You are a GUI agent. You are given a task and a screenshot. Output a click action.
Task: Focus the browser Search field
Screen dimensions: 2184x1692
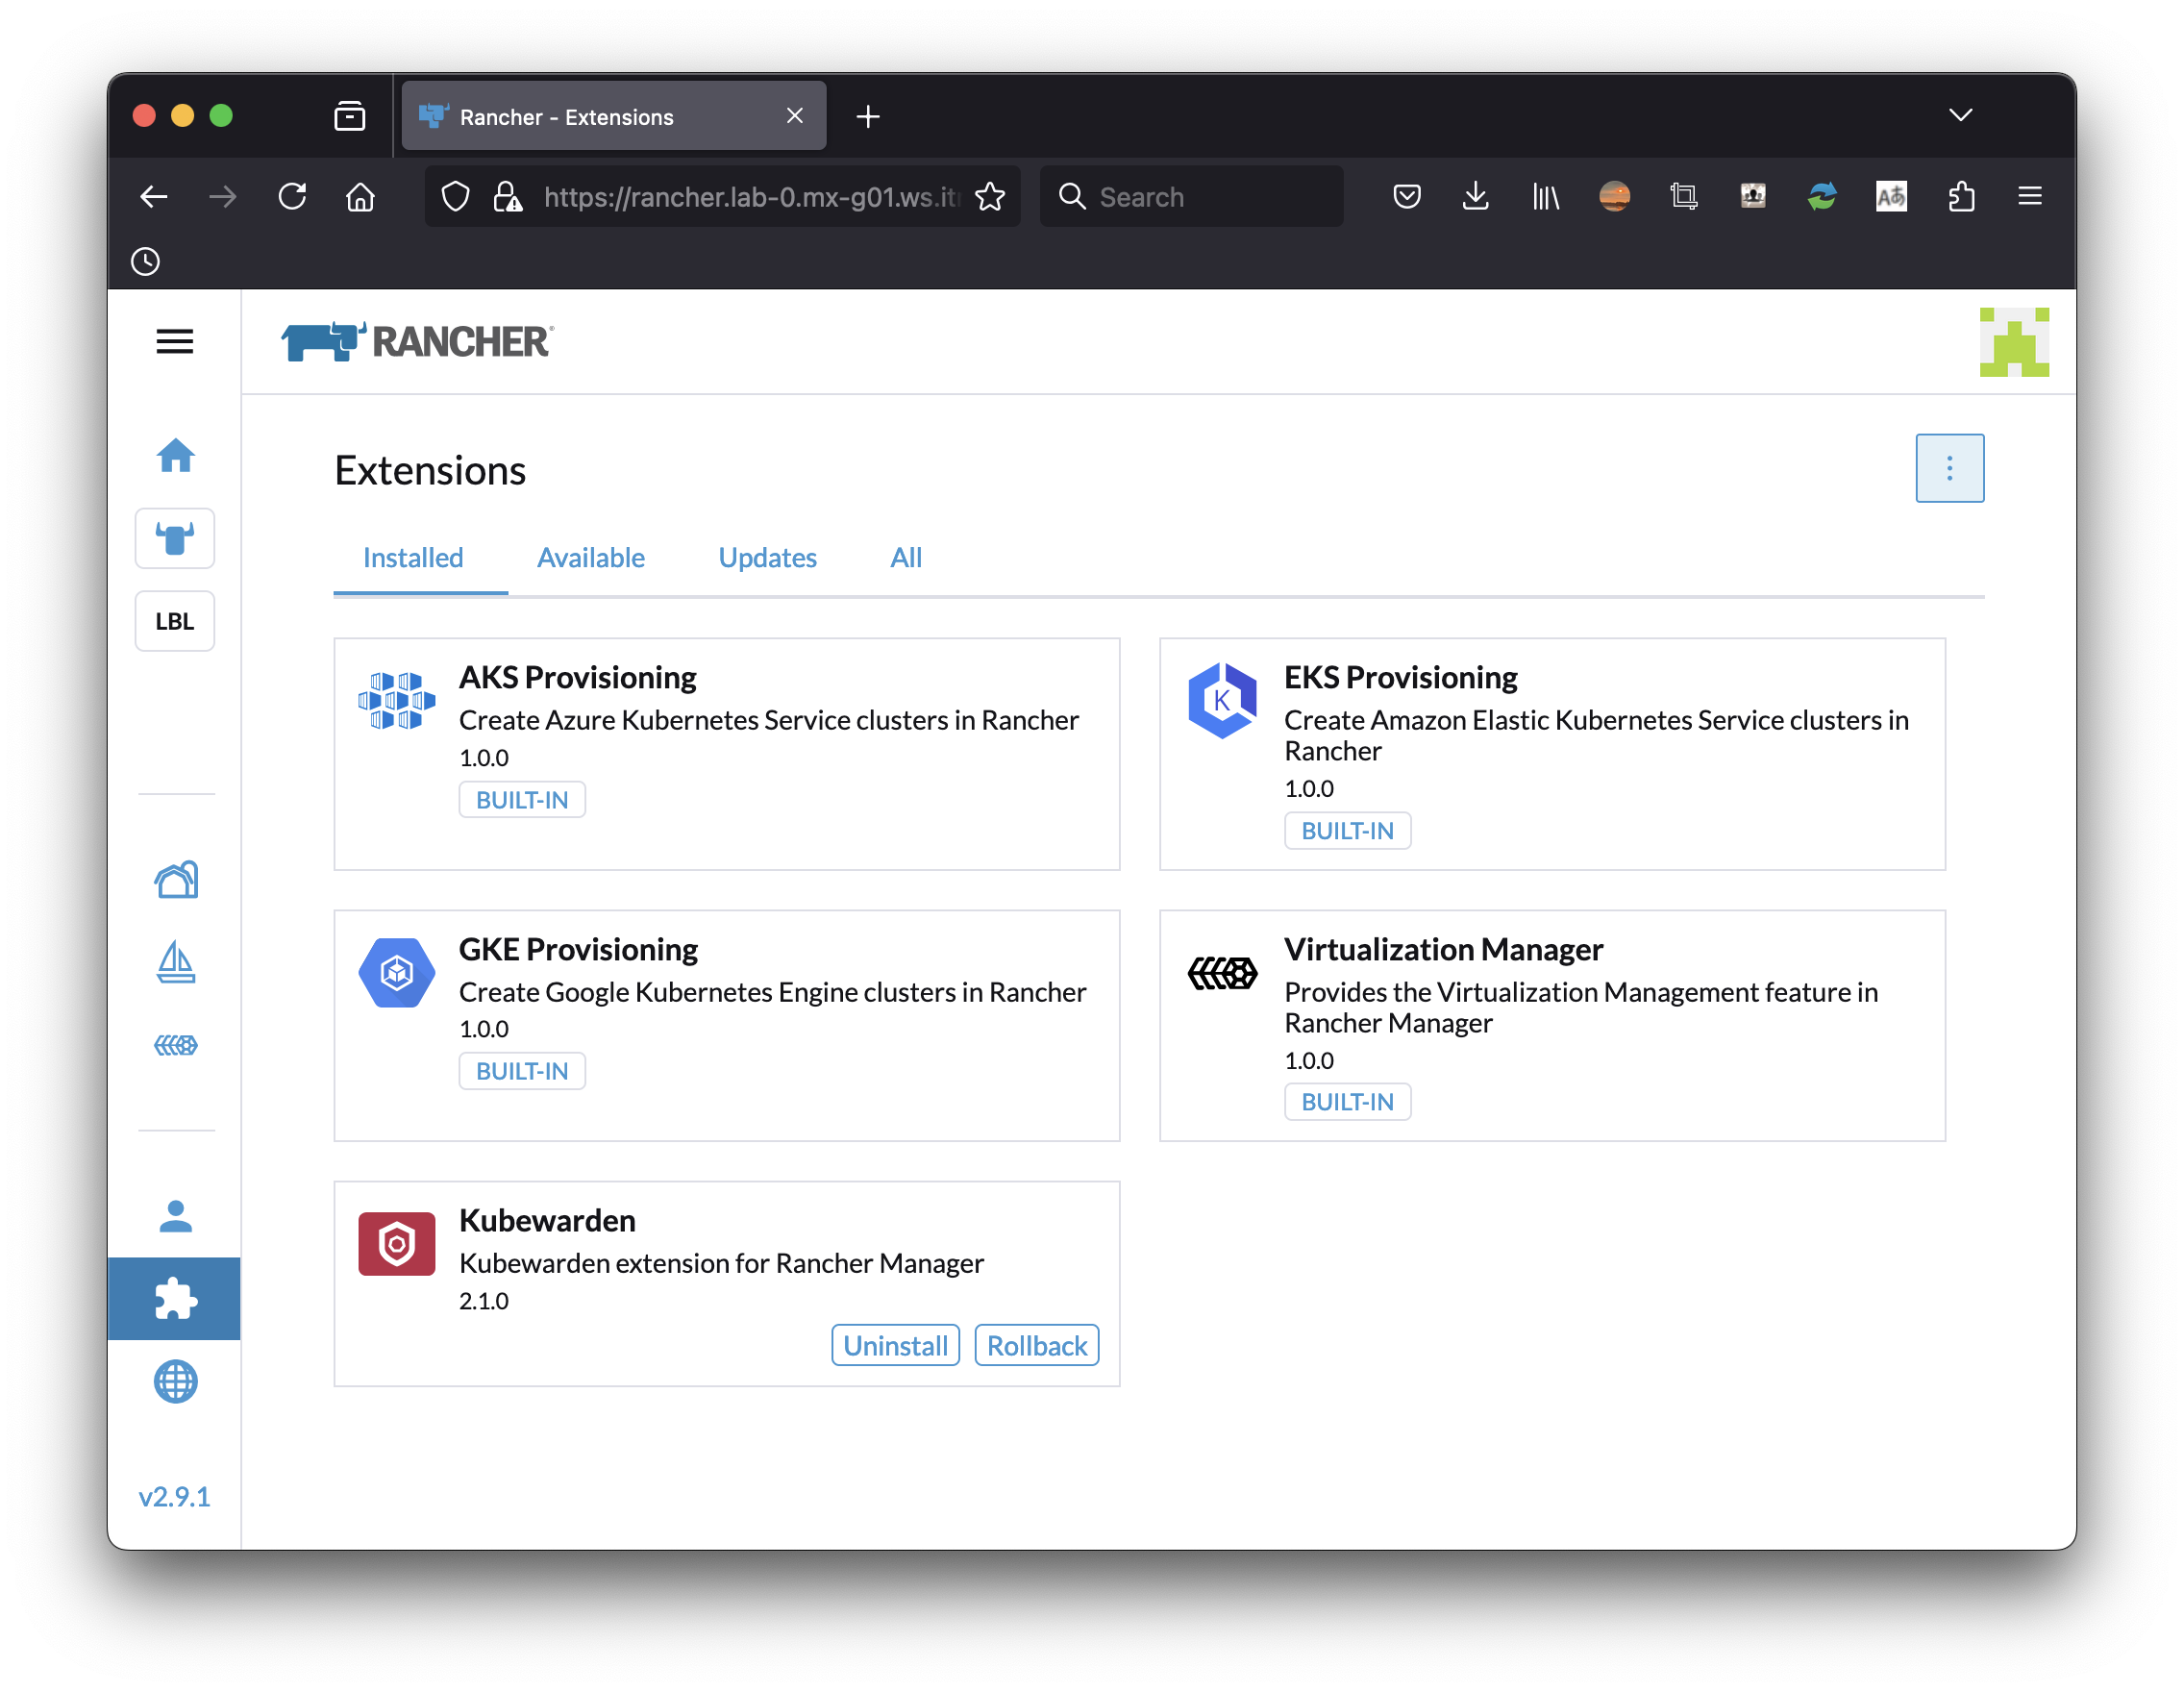click(1191, 197)
